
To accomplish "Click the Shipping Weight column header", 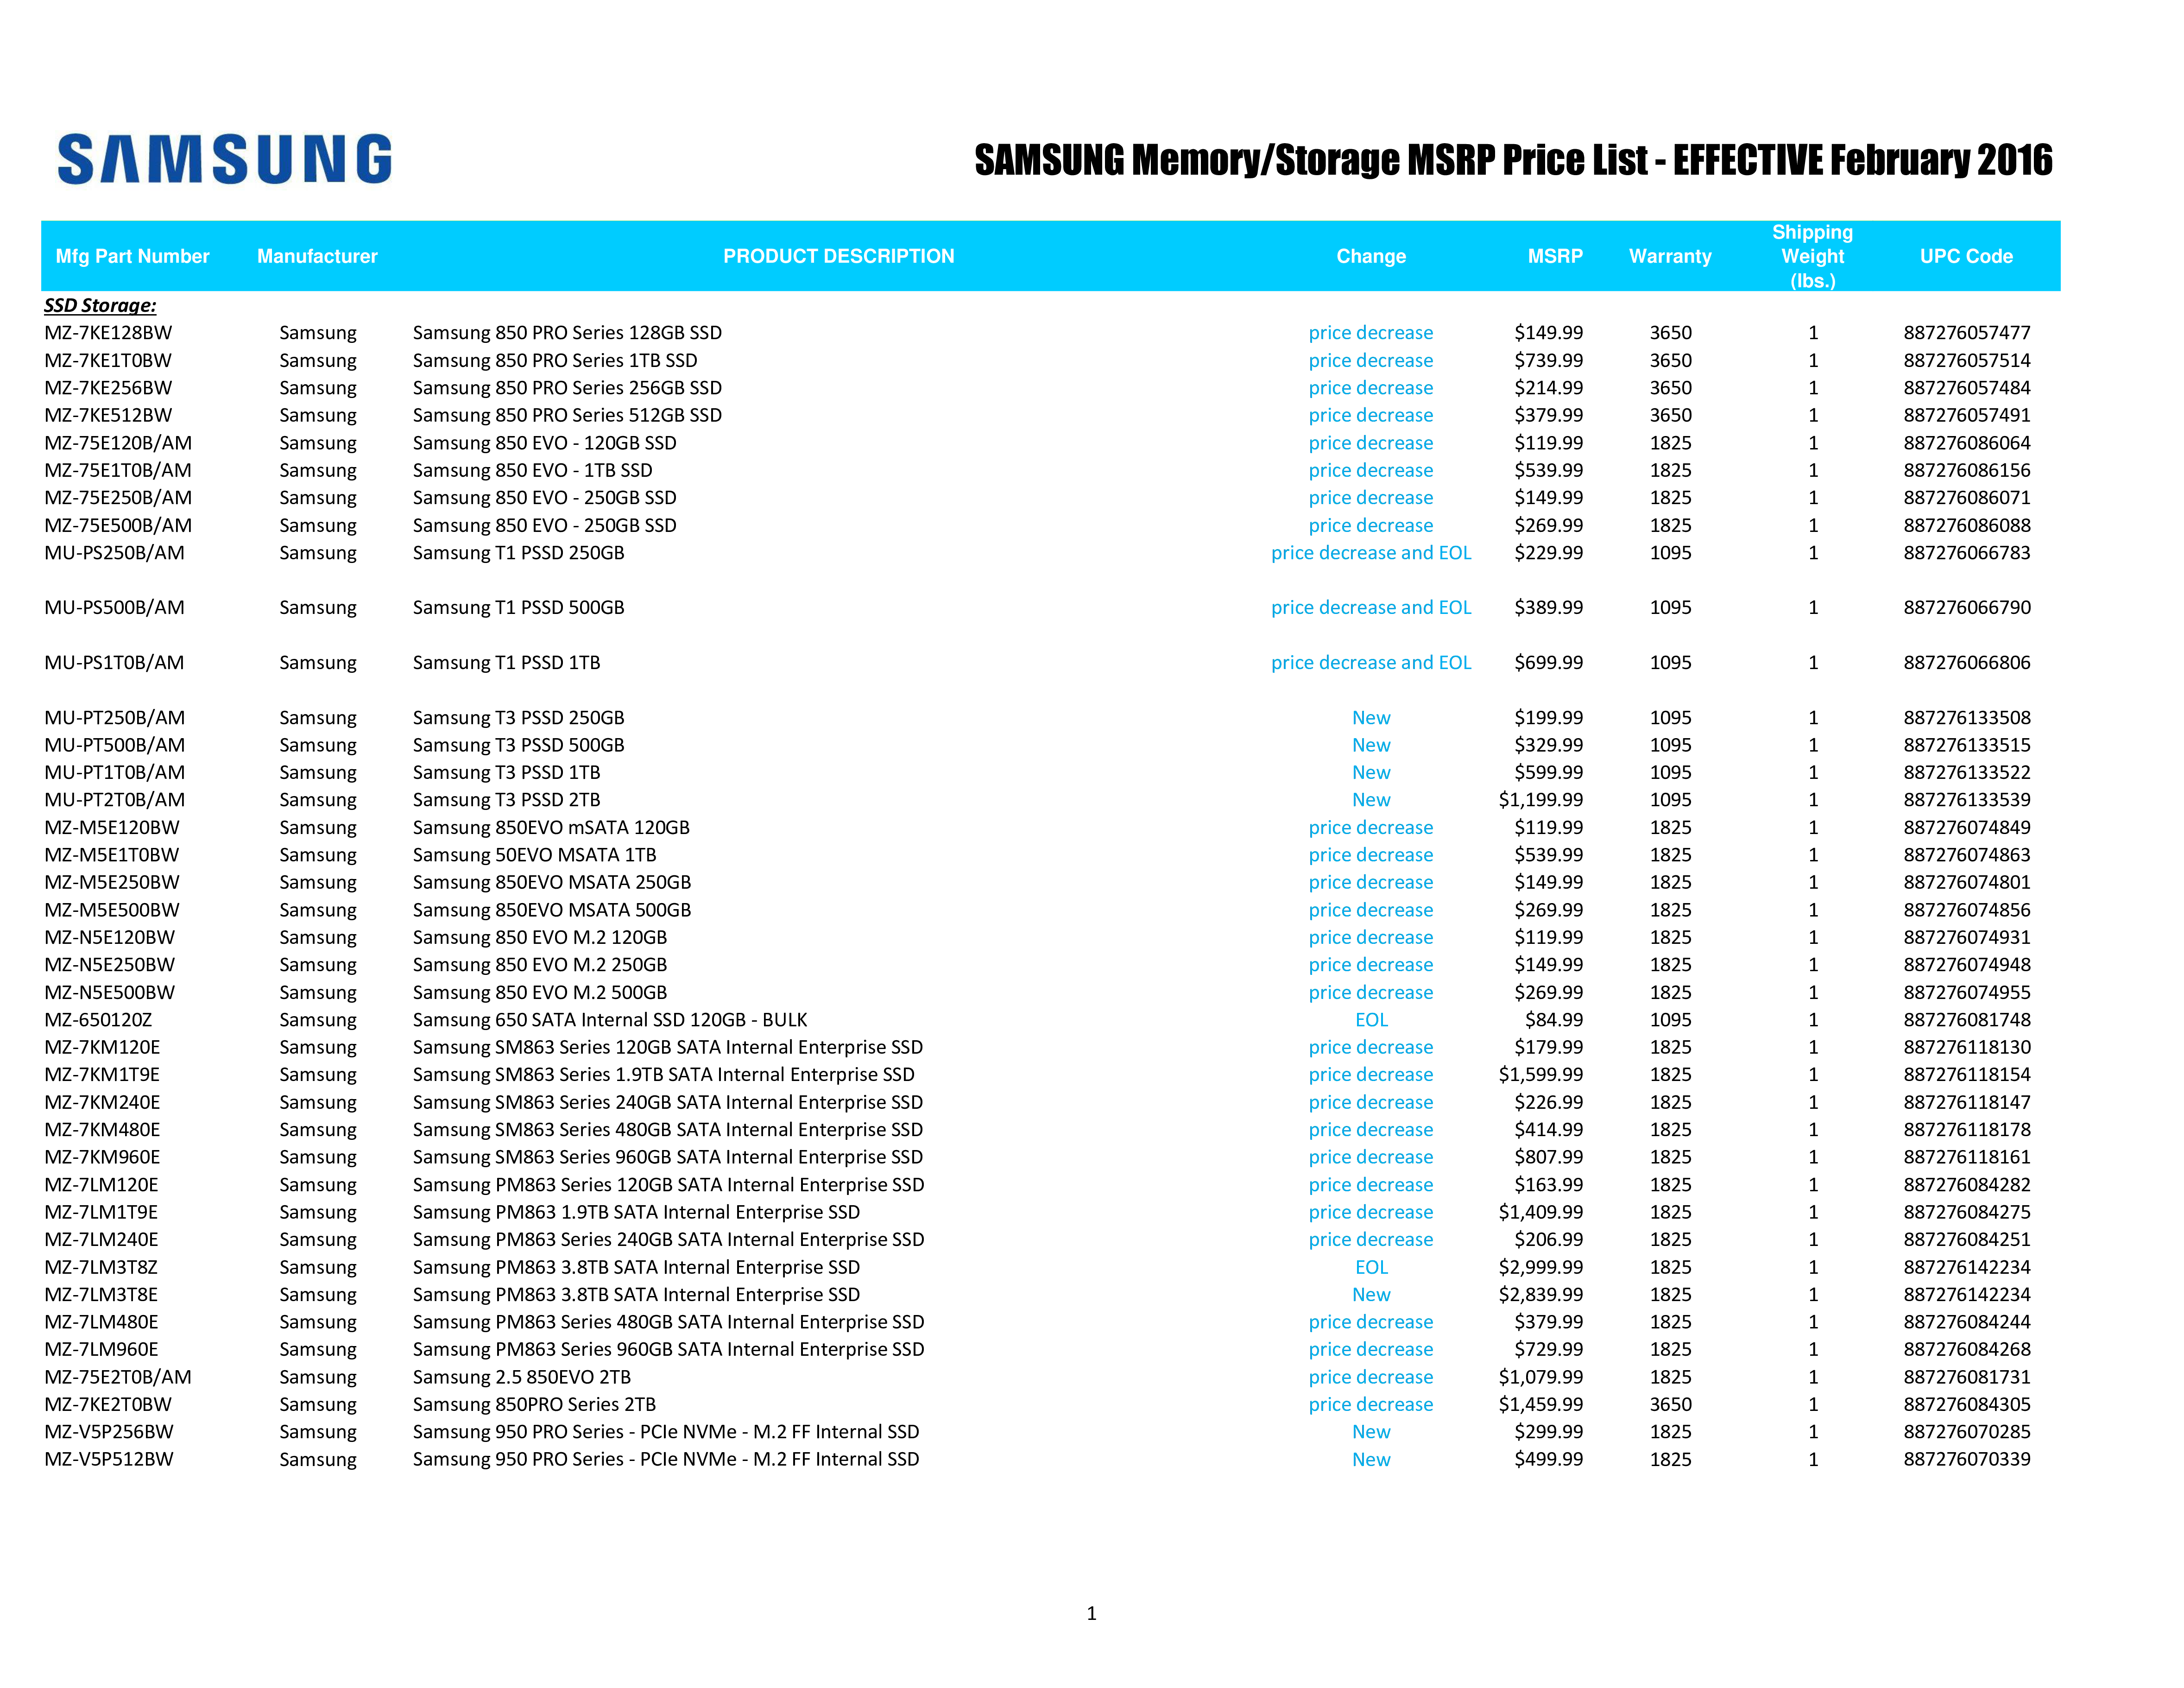I will pos(1812,255).
